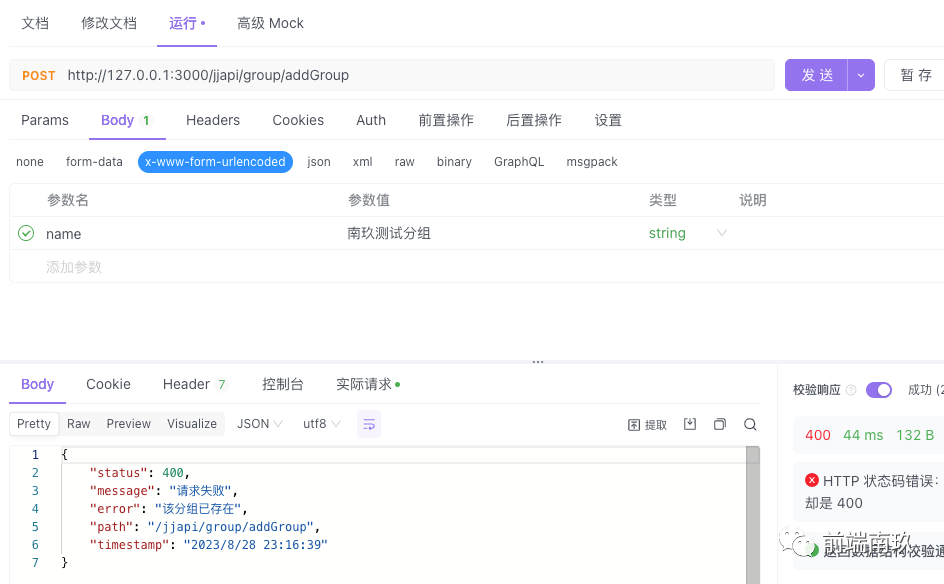Switch to the Headers request tab
The height and width of the screenshot is (584, 944).
pos(213,120)
